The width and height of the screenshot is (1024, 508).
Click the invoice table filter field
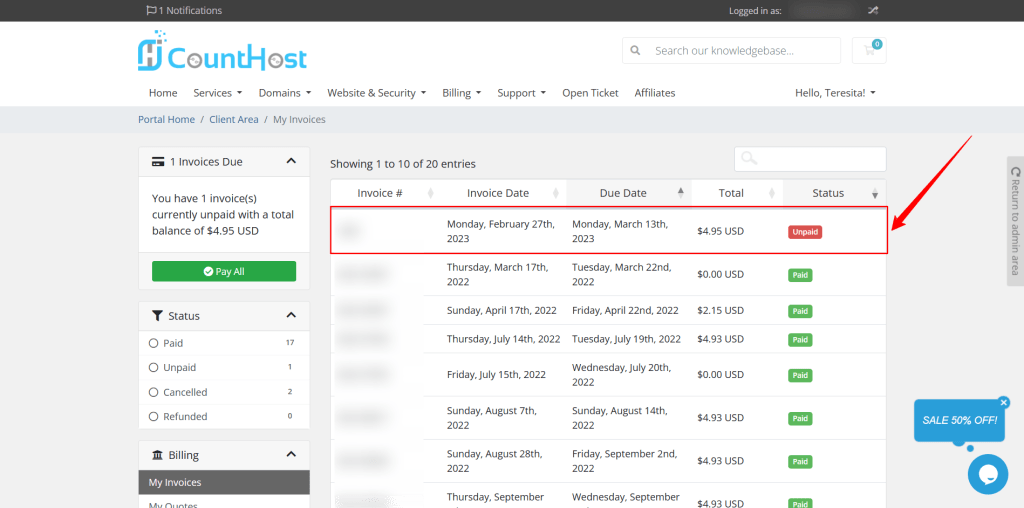810,159
